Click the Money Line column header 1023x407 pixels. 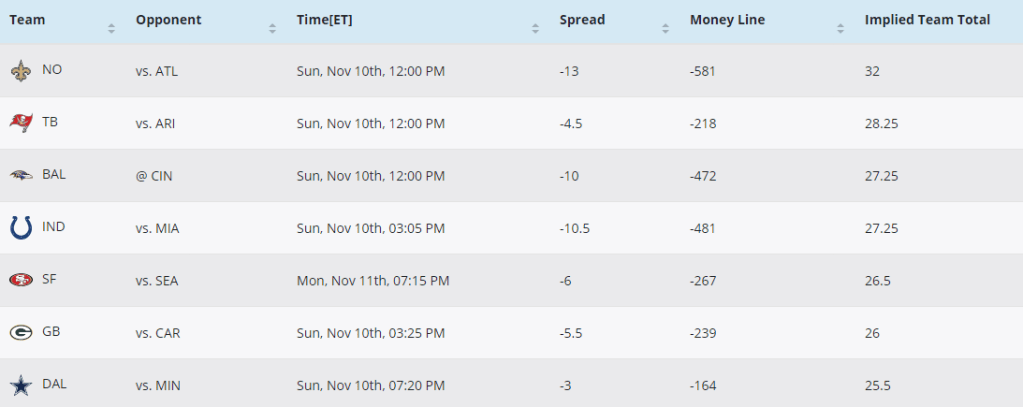click(729, 20)
